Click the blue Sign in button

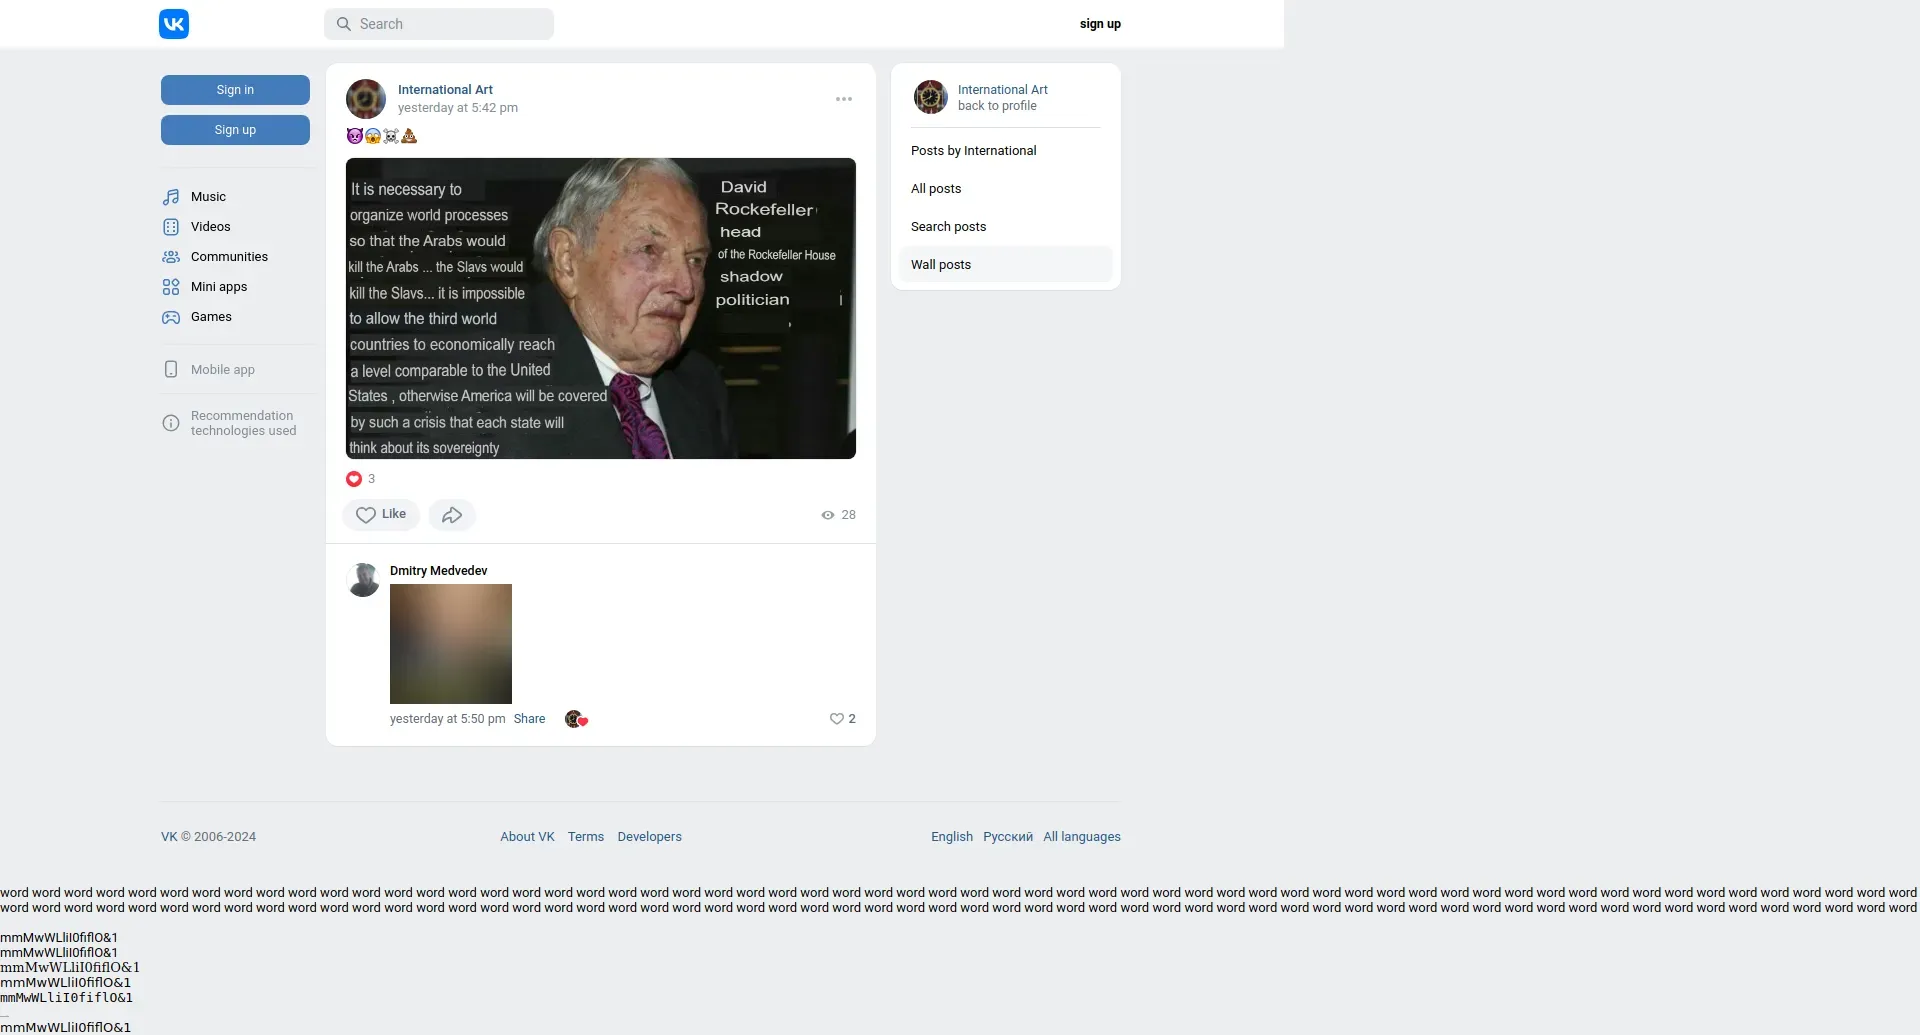235,90
